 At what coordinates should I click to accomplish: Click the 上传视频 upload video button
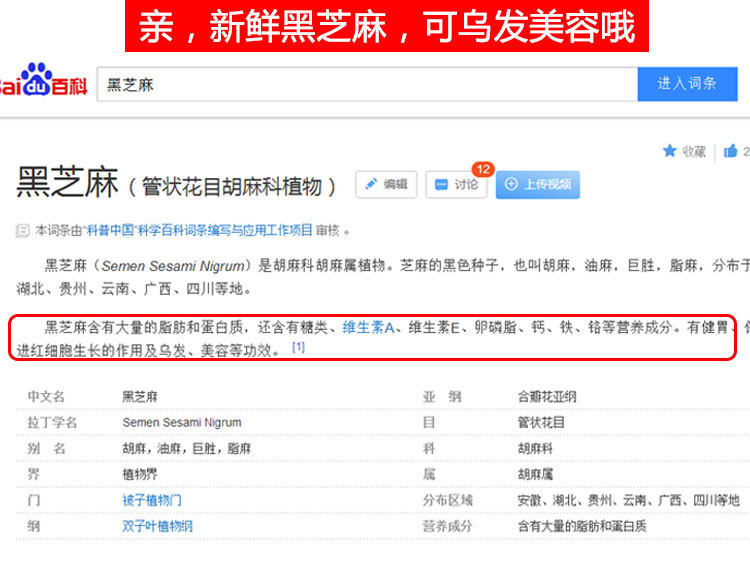(538, 184)
